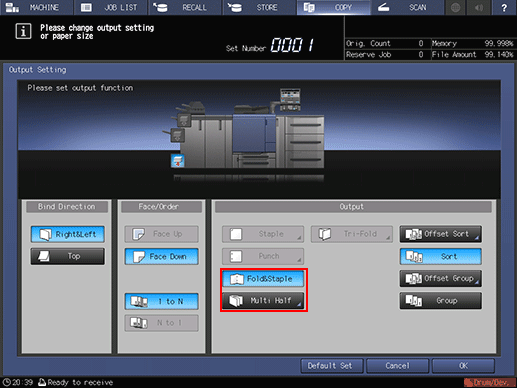The image size is (517, 388).
Task: Open the Tri-Fold options
Action: pyautogui.click(x=352, y=234)
